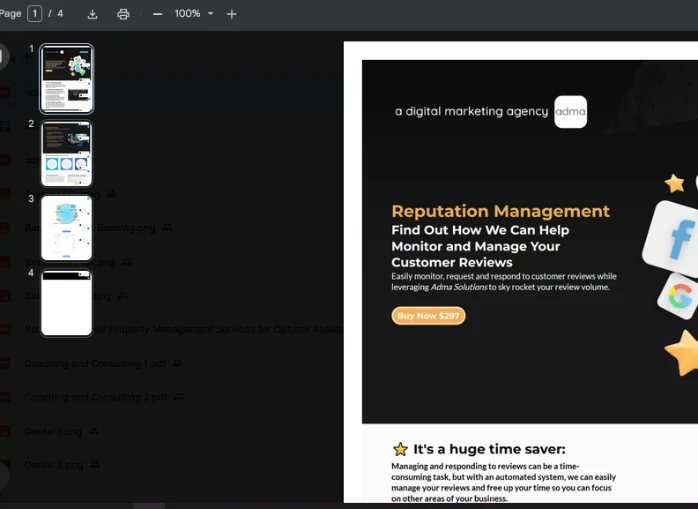Click 'Coaching and Consulting 1.pdf' in background list

[x=96, y=364]
